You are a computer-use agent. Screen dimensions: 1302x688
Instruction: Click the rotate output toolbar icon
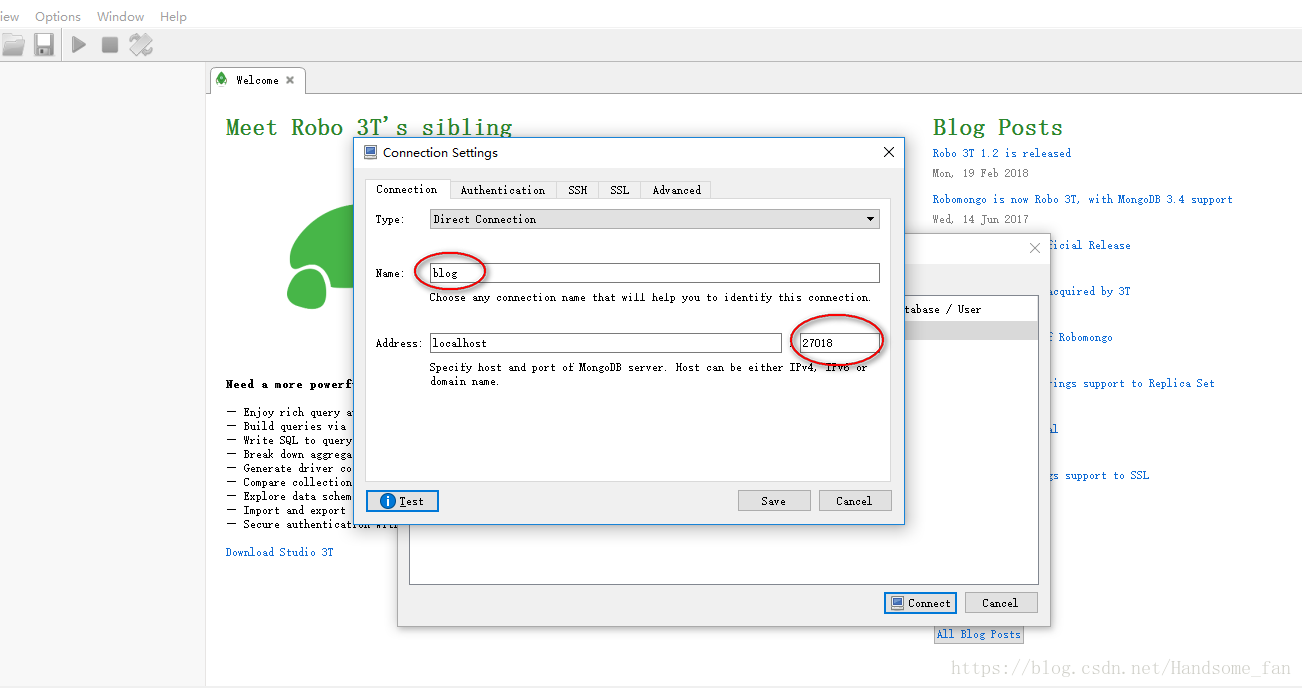coord(141,45)
